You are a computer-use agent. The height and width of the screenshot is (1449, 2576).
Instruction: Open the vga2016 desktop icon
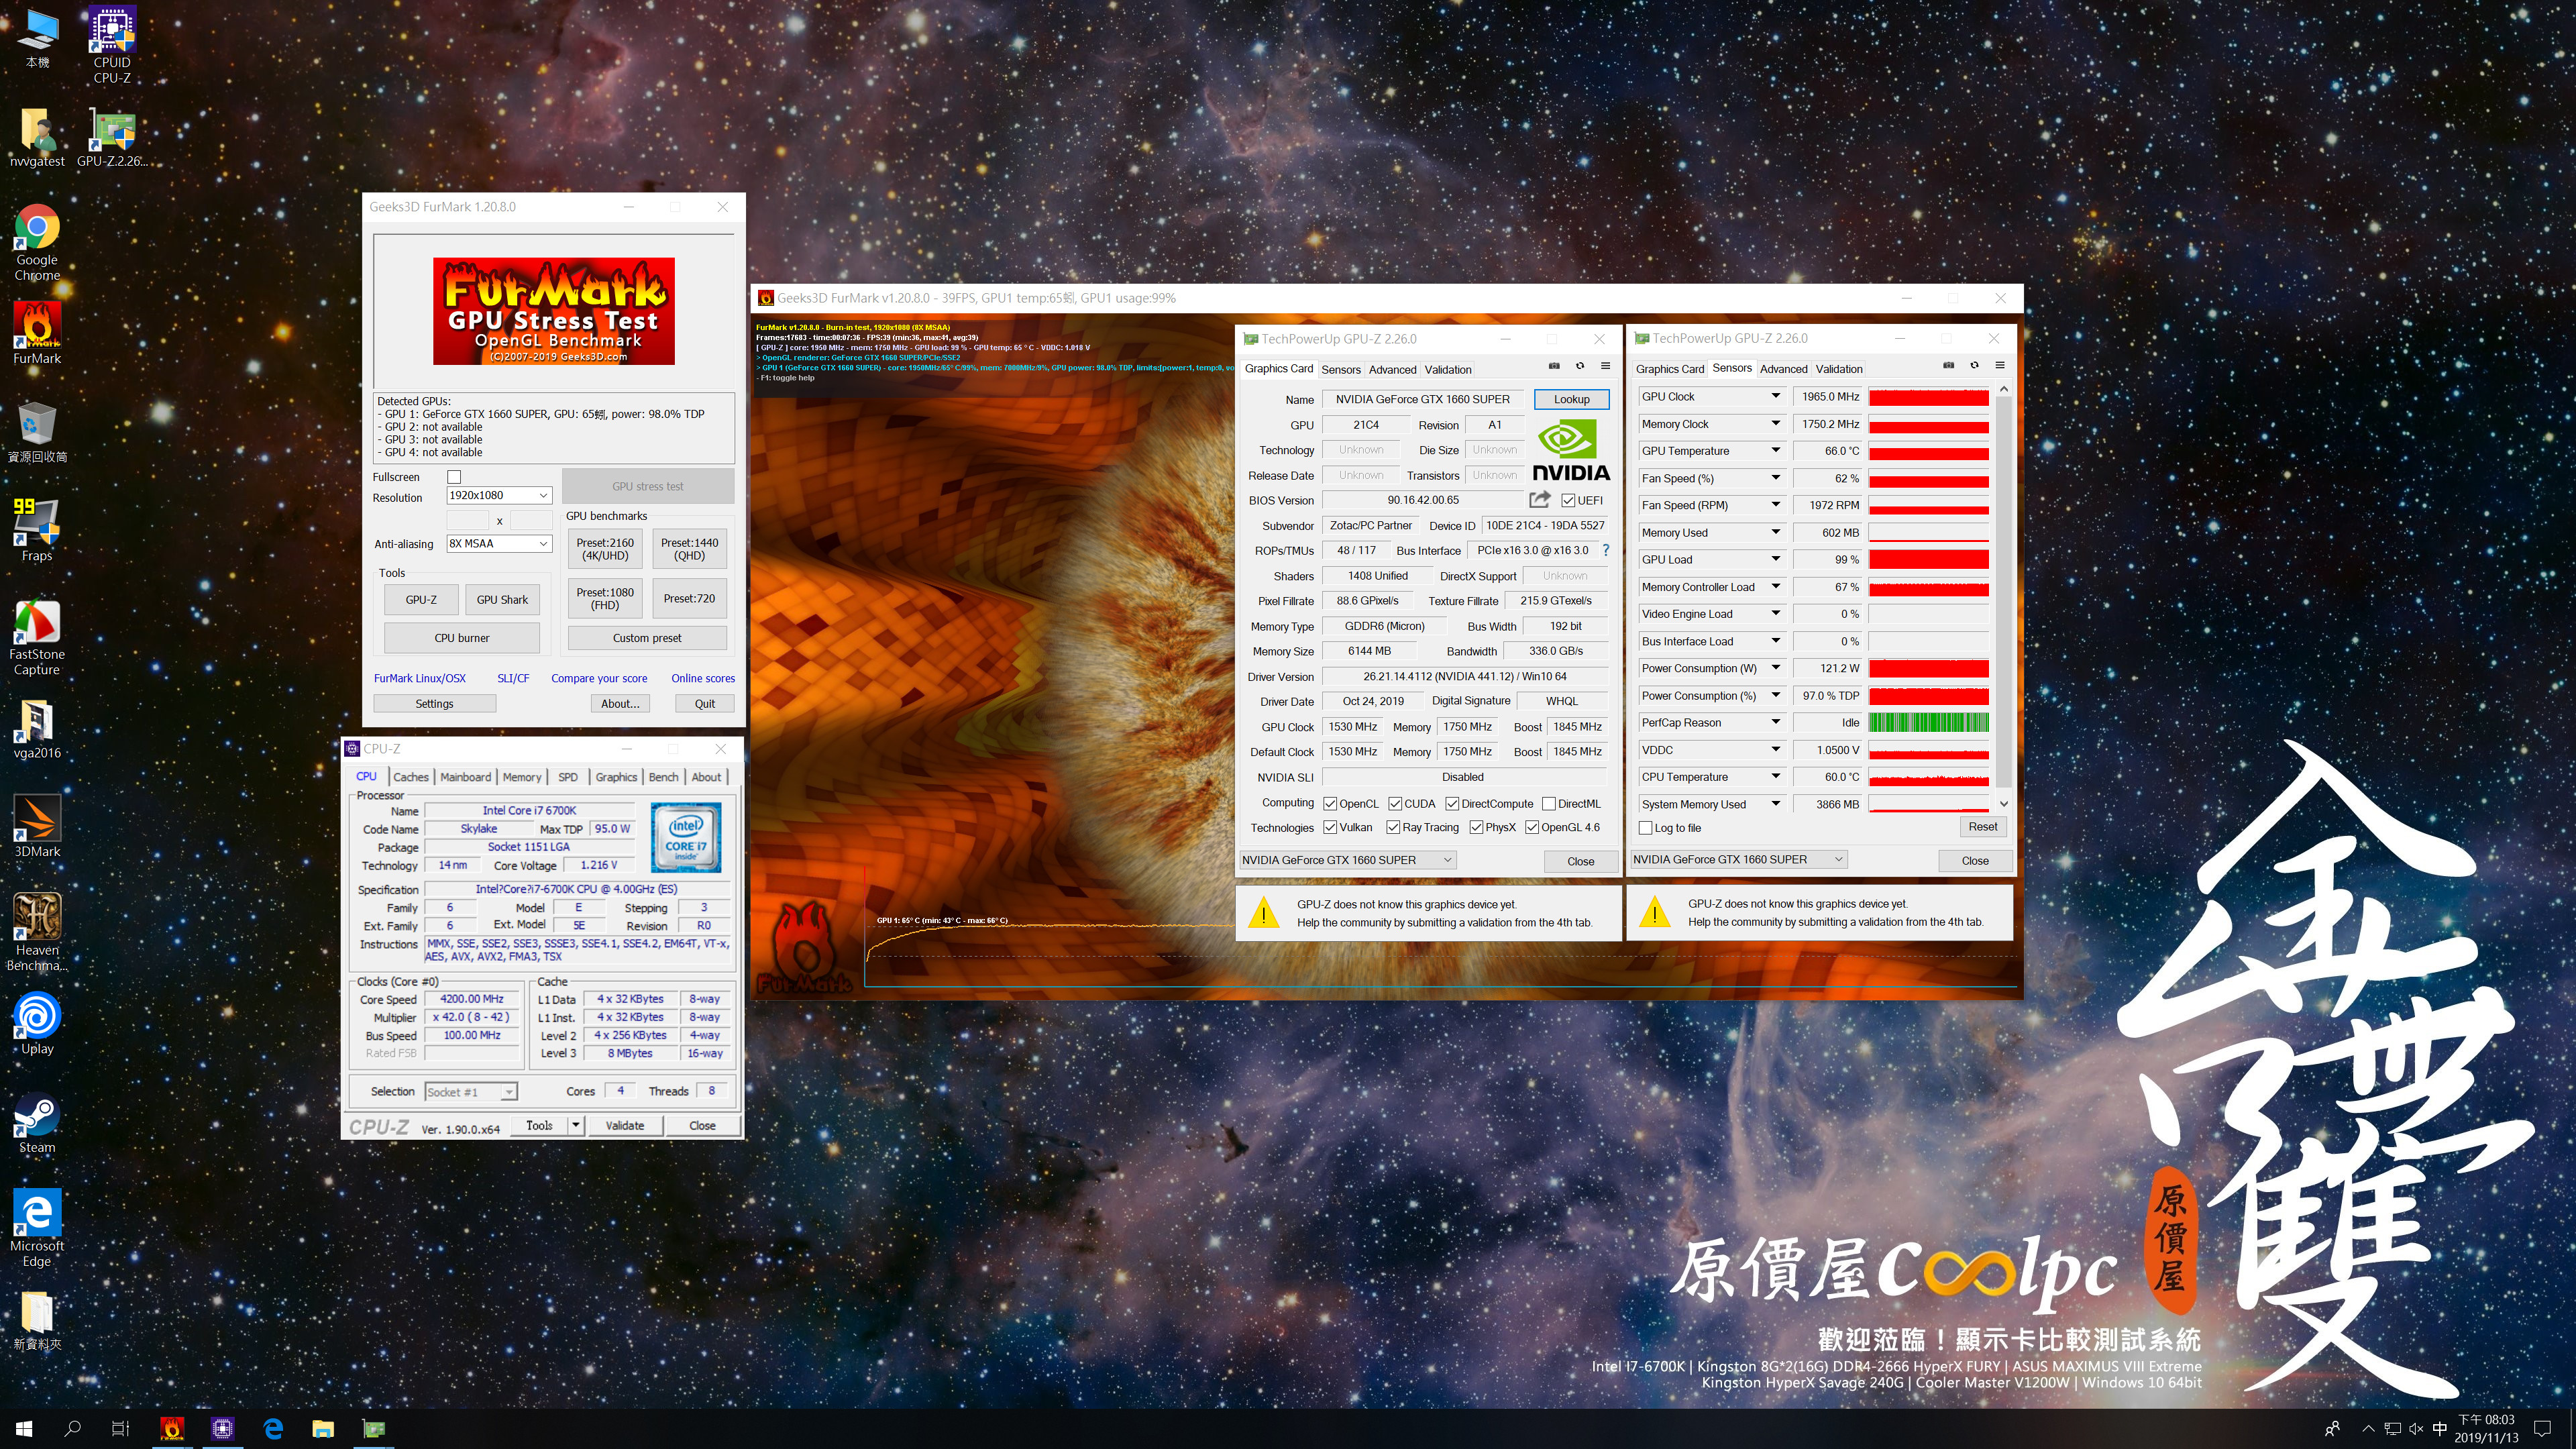37,728
